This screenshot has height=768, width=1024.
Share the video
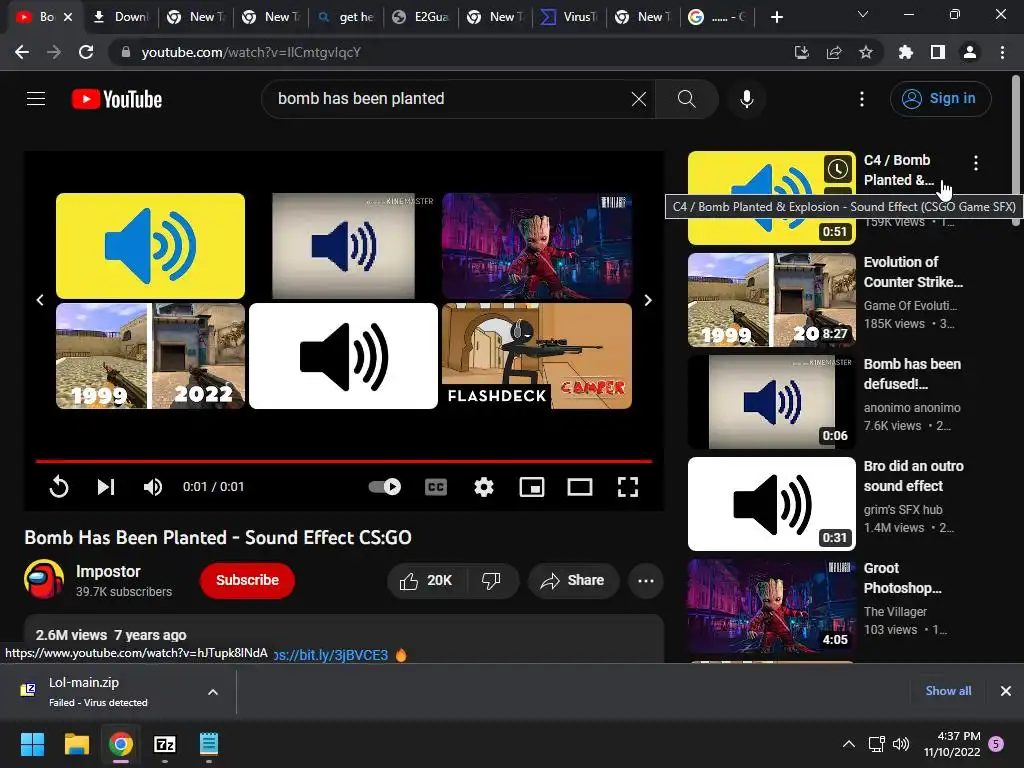[x=573, y=581]
